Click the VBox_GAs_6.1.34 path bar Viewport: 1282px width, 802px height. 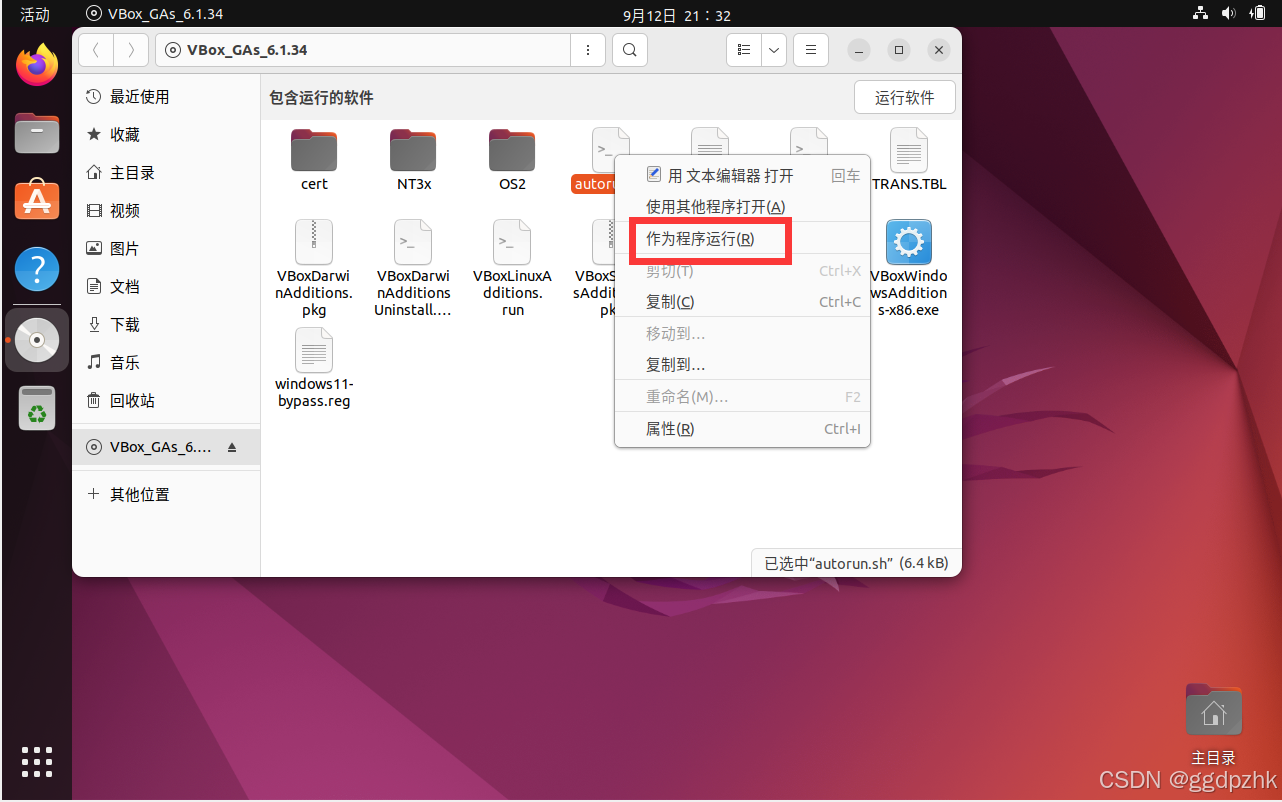(x=363, y=50)
